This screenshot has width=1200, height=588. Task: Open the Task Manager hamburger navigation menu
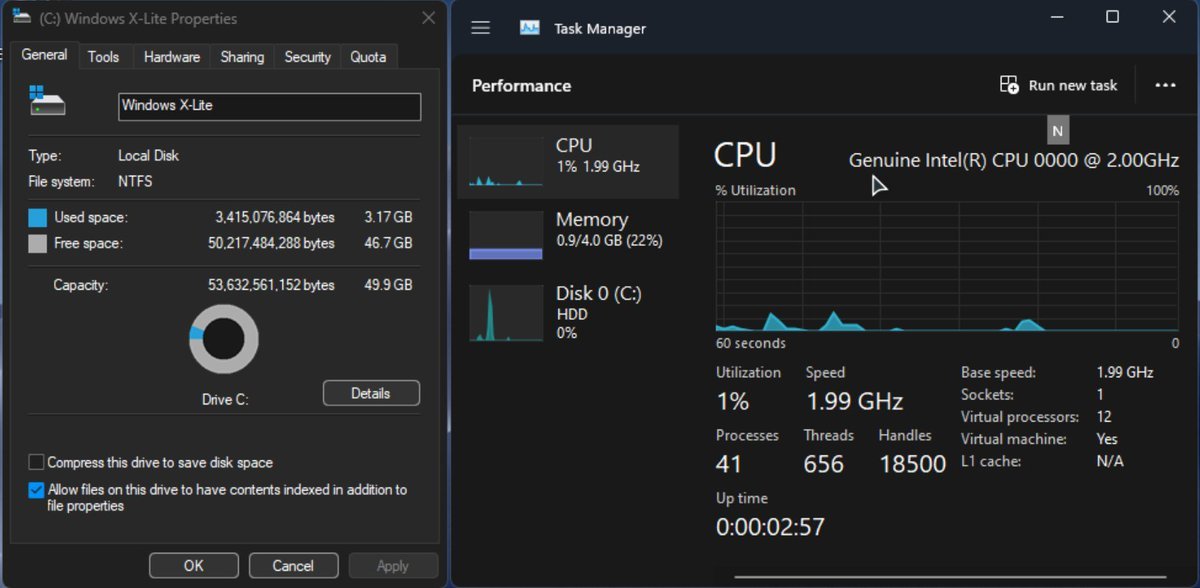pyautogui.click(x=480, y=28)
